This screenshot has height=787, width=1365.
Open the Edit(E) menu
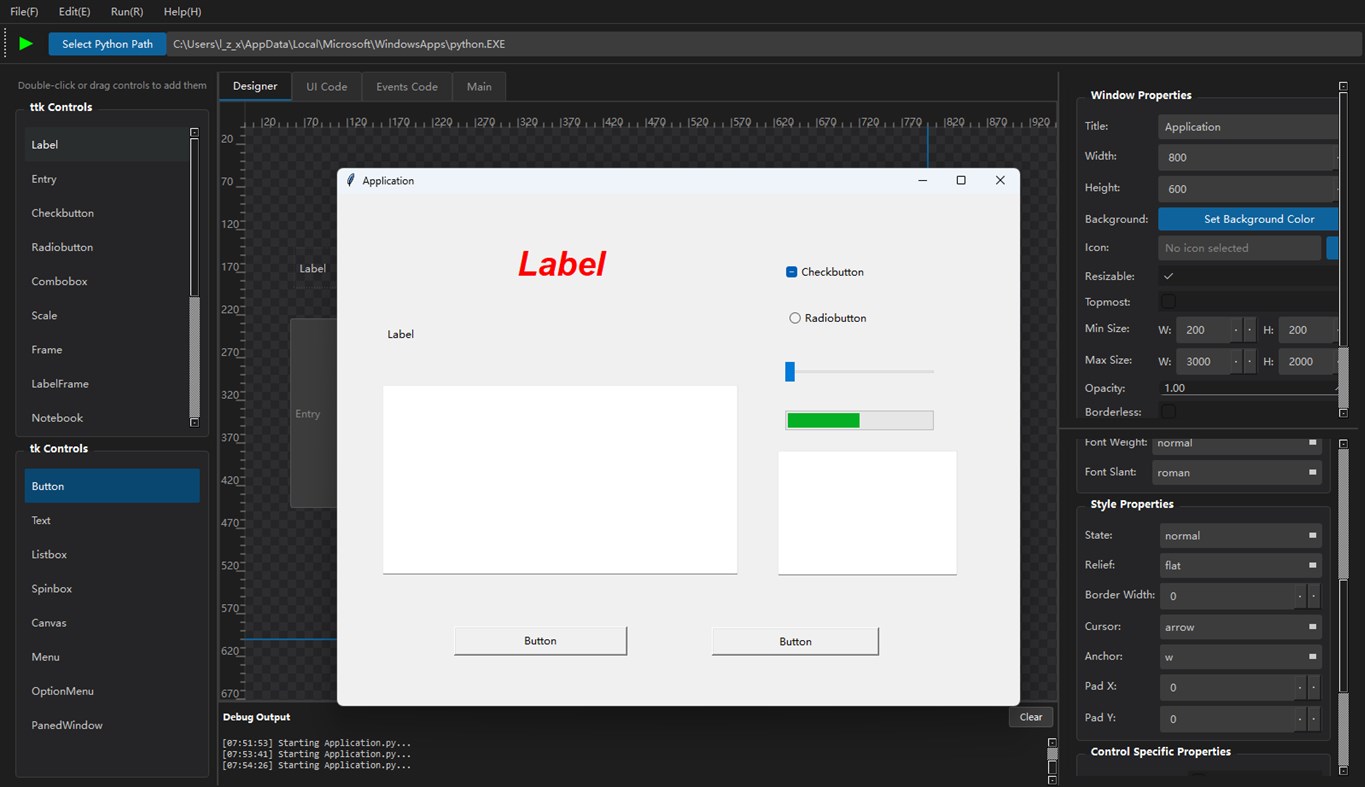click(x=74, y=11)
